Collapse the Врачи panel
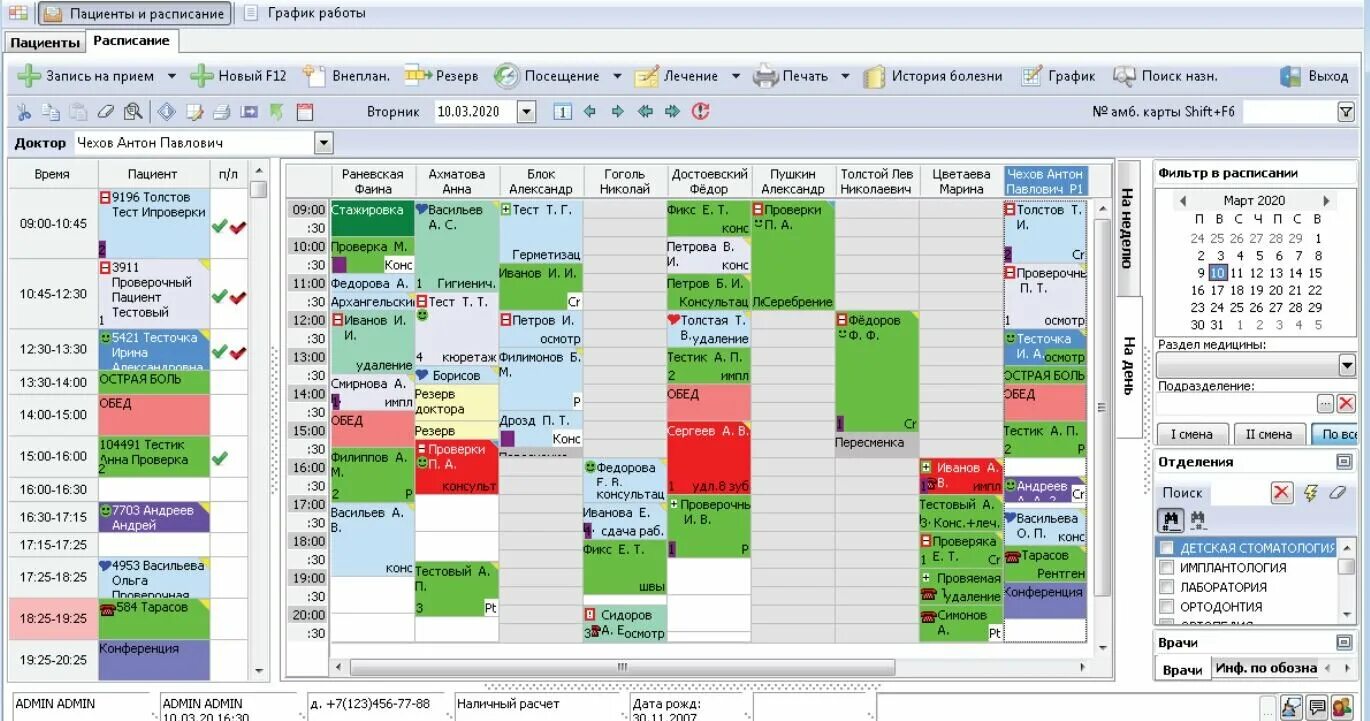The image size is (1370, 721). 1344,642
